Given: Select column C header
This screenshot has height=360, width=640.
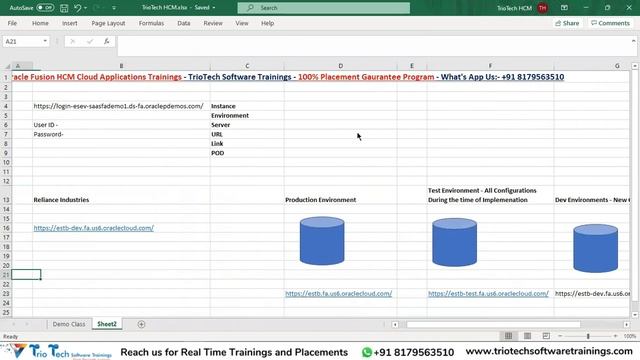Looking at the screenshot, I should [x=247, y=66].
